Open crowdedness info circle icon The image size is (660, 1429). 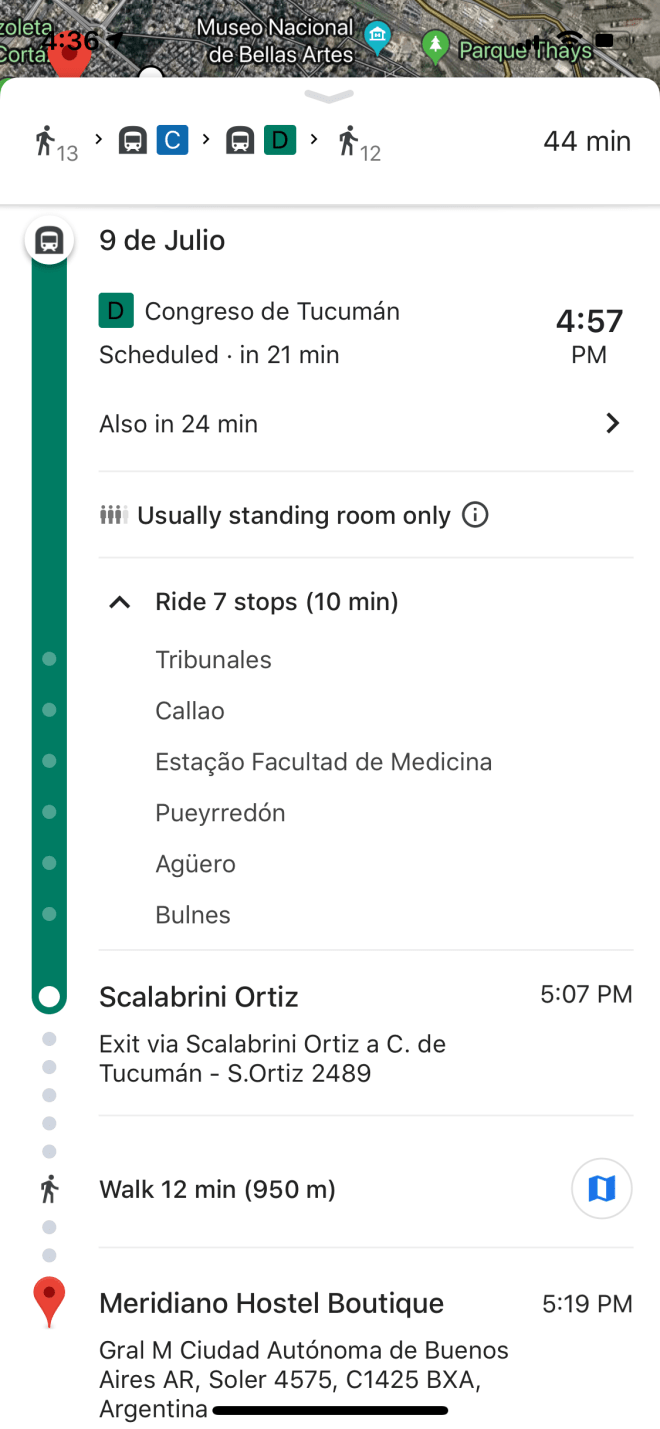click(x=476, y=515)
